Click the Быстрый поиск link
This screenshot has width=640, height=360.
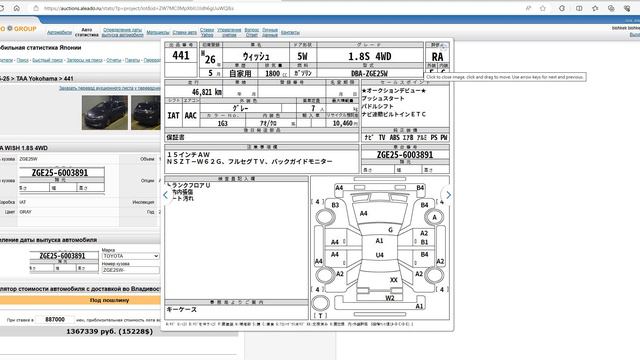[x=47, y=60]
